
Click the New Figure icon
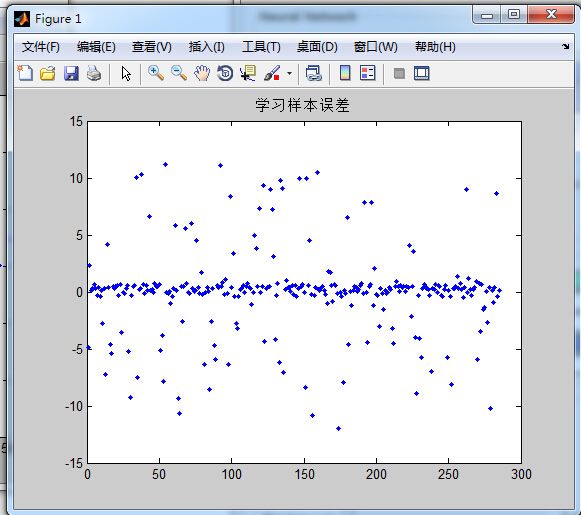[25, 73]
